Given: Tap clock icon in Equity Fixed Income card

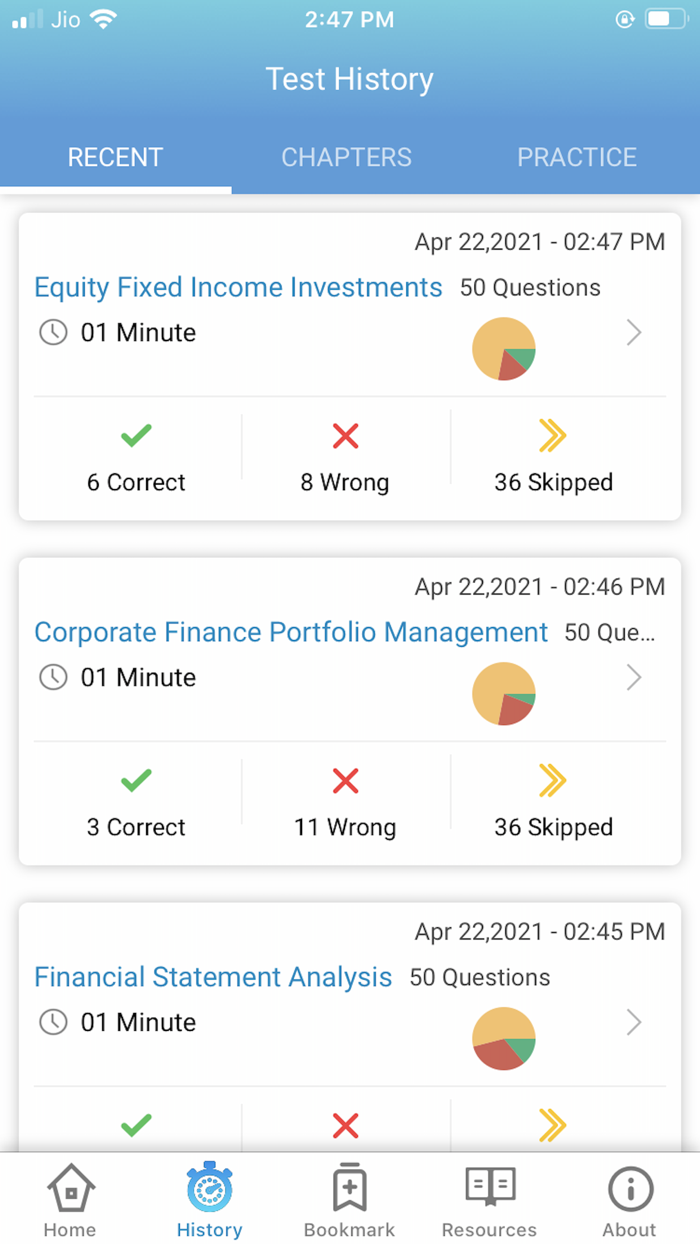Looking at the screenshot, I should point(53,333).
